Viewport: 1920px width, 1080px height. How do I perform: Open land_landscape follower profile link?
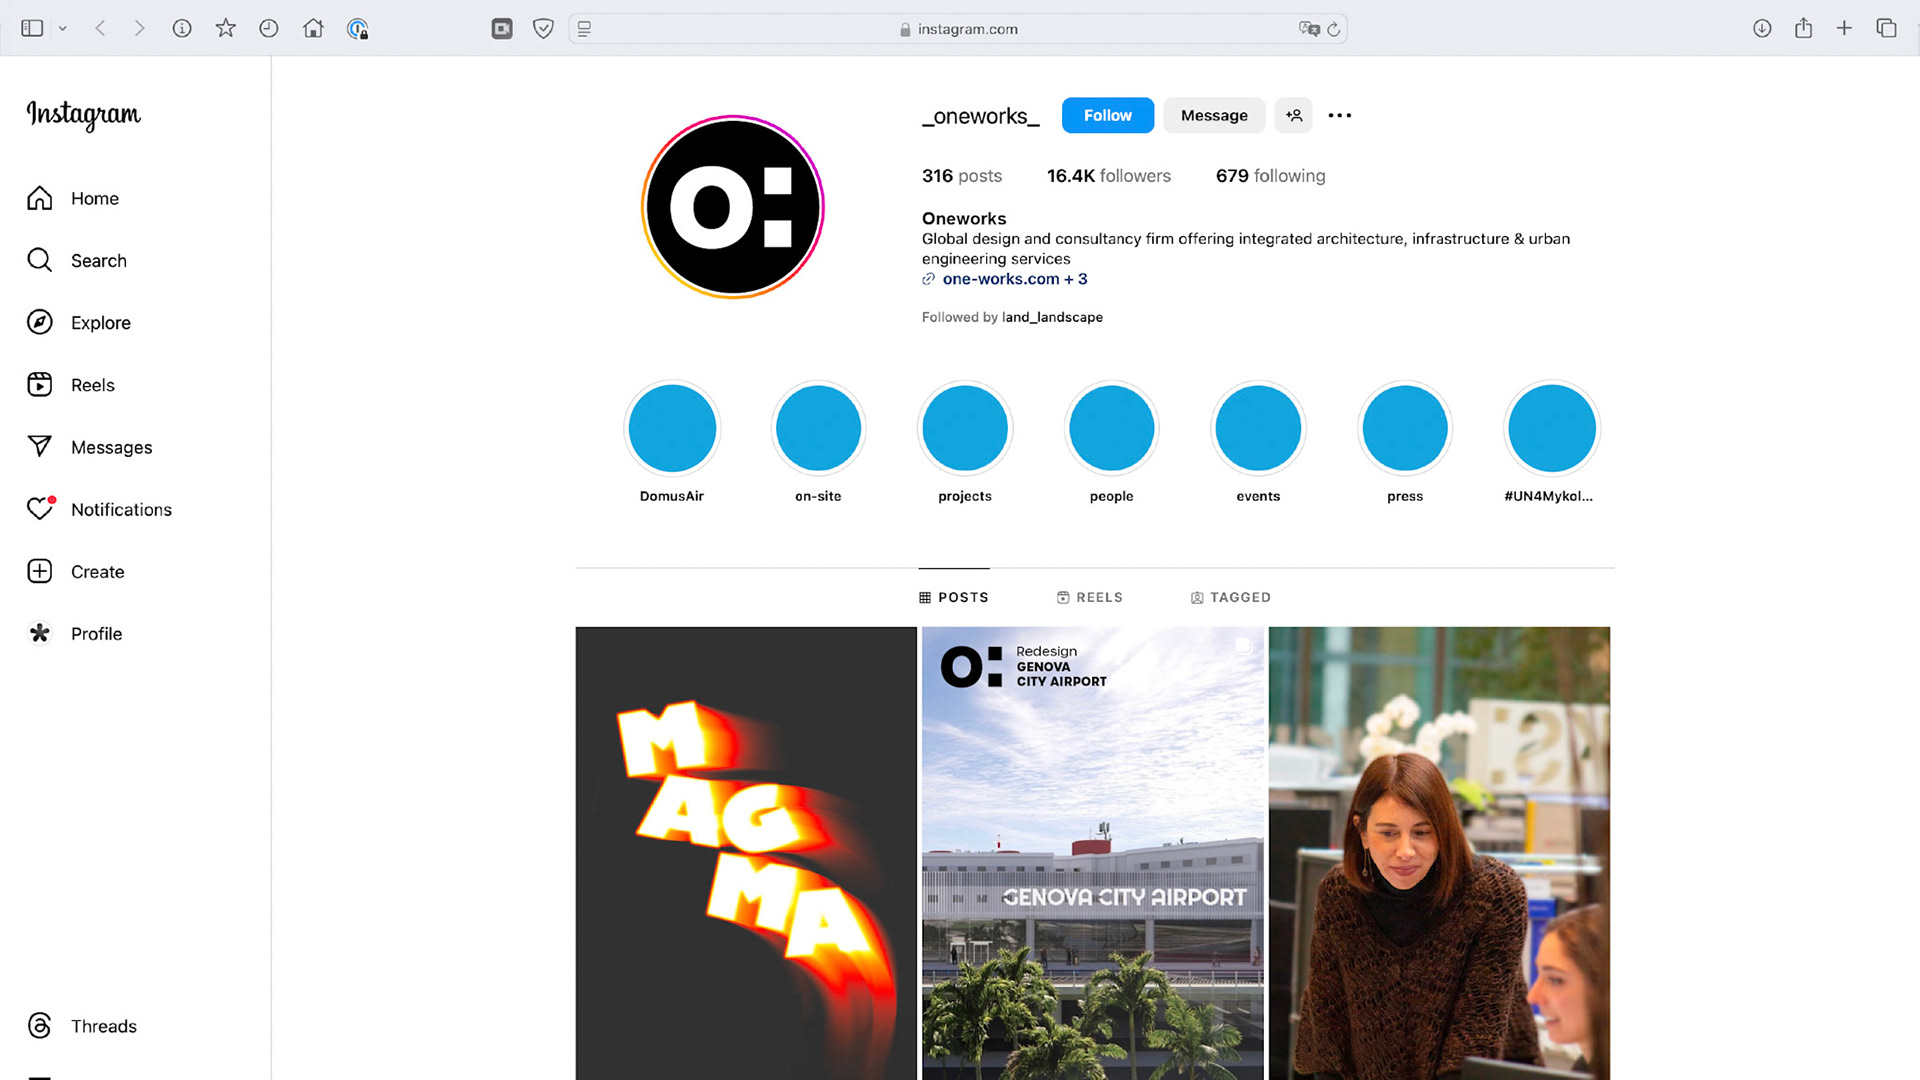(x=1052, y=317)
